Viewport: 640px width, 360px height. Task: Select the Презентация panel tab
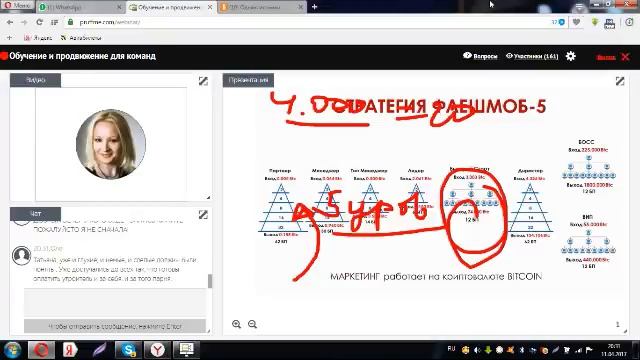point(248,80)
